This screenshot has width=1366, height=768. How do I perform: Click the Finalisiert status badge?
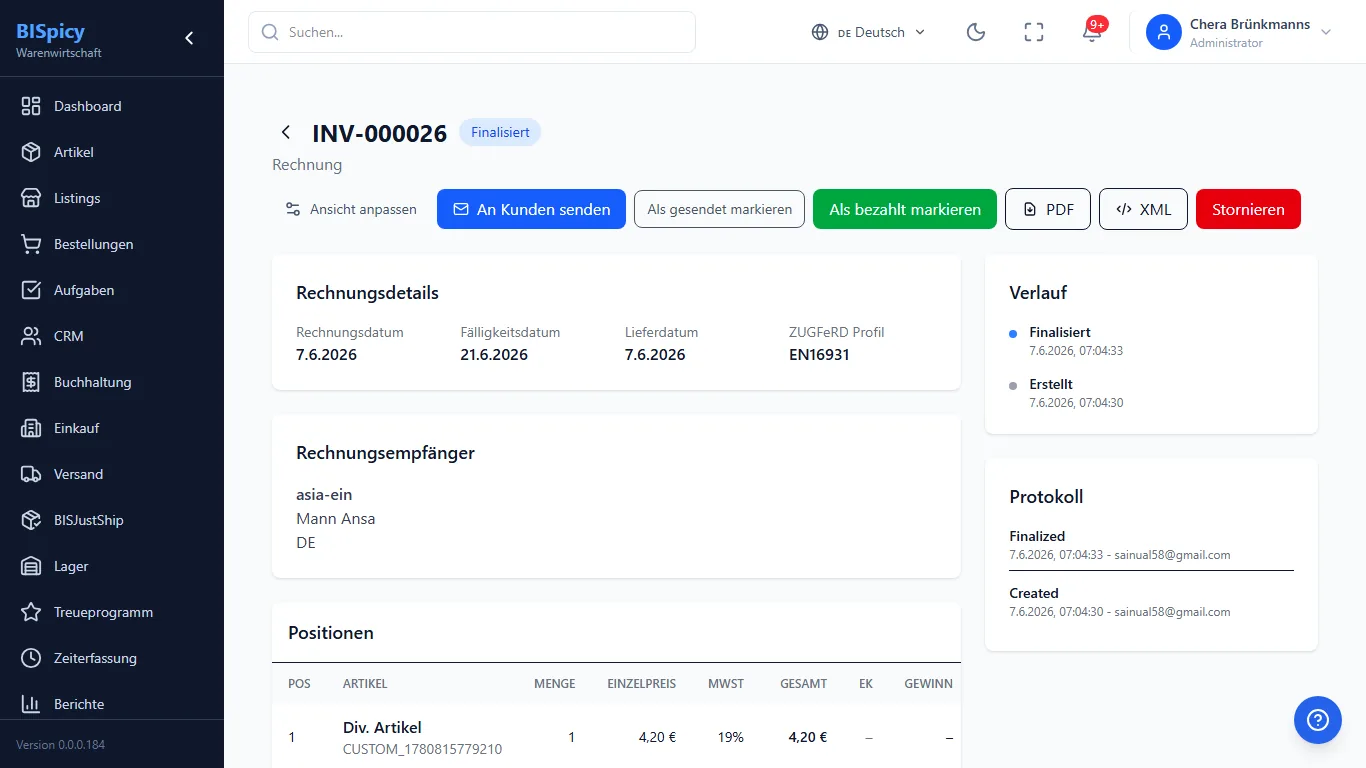500,132
